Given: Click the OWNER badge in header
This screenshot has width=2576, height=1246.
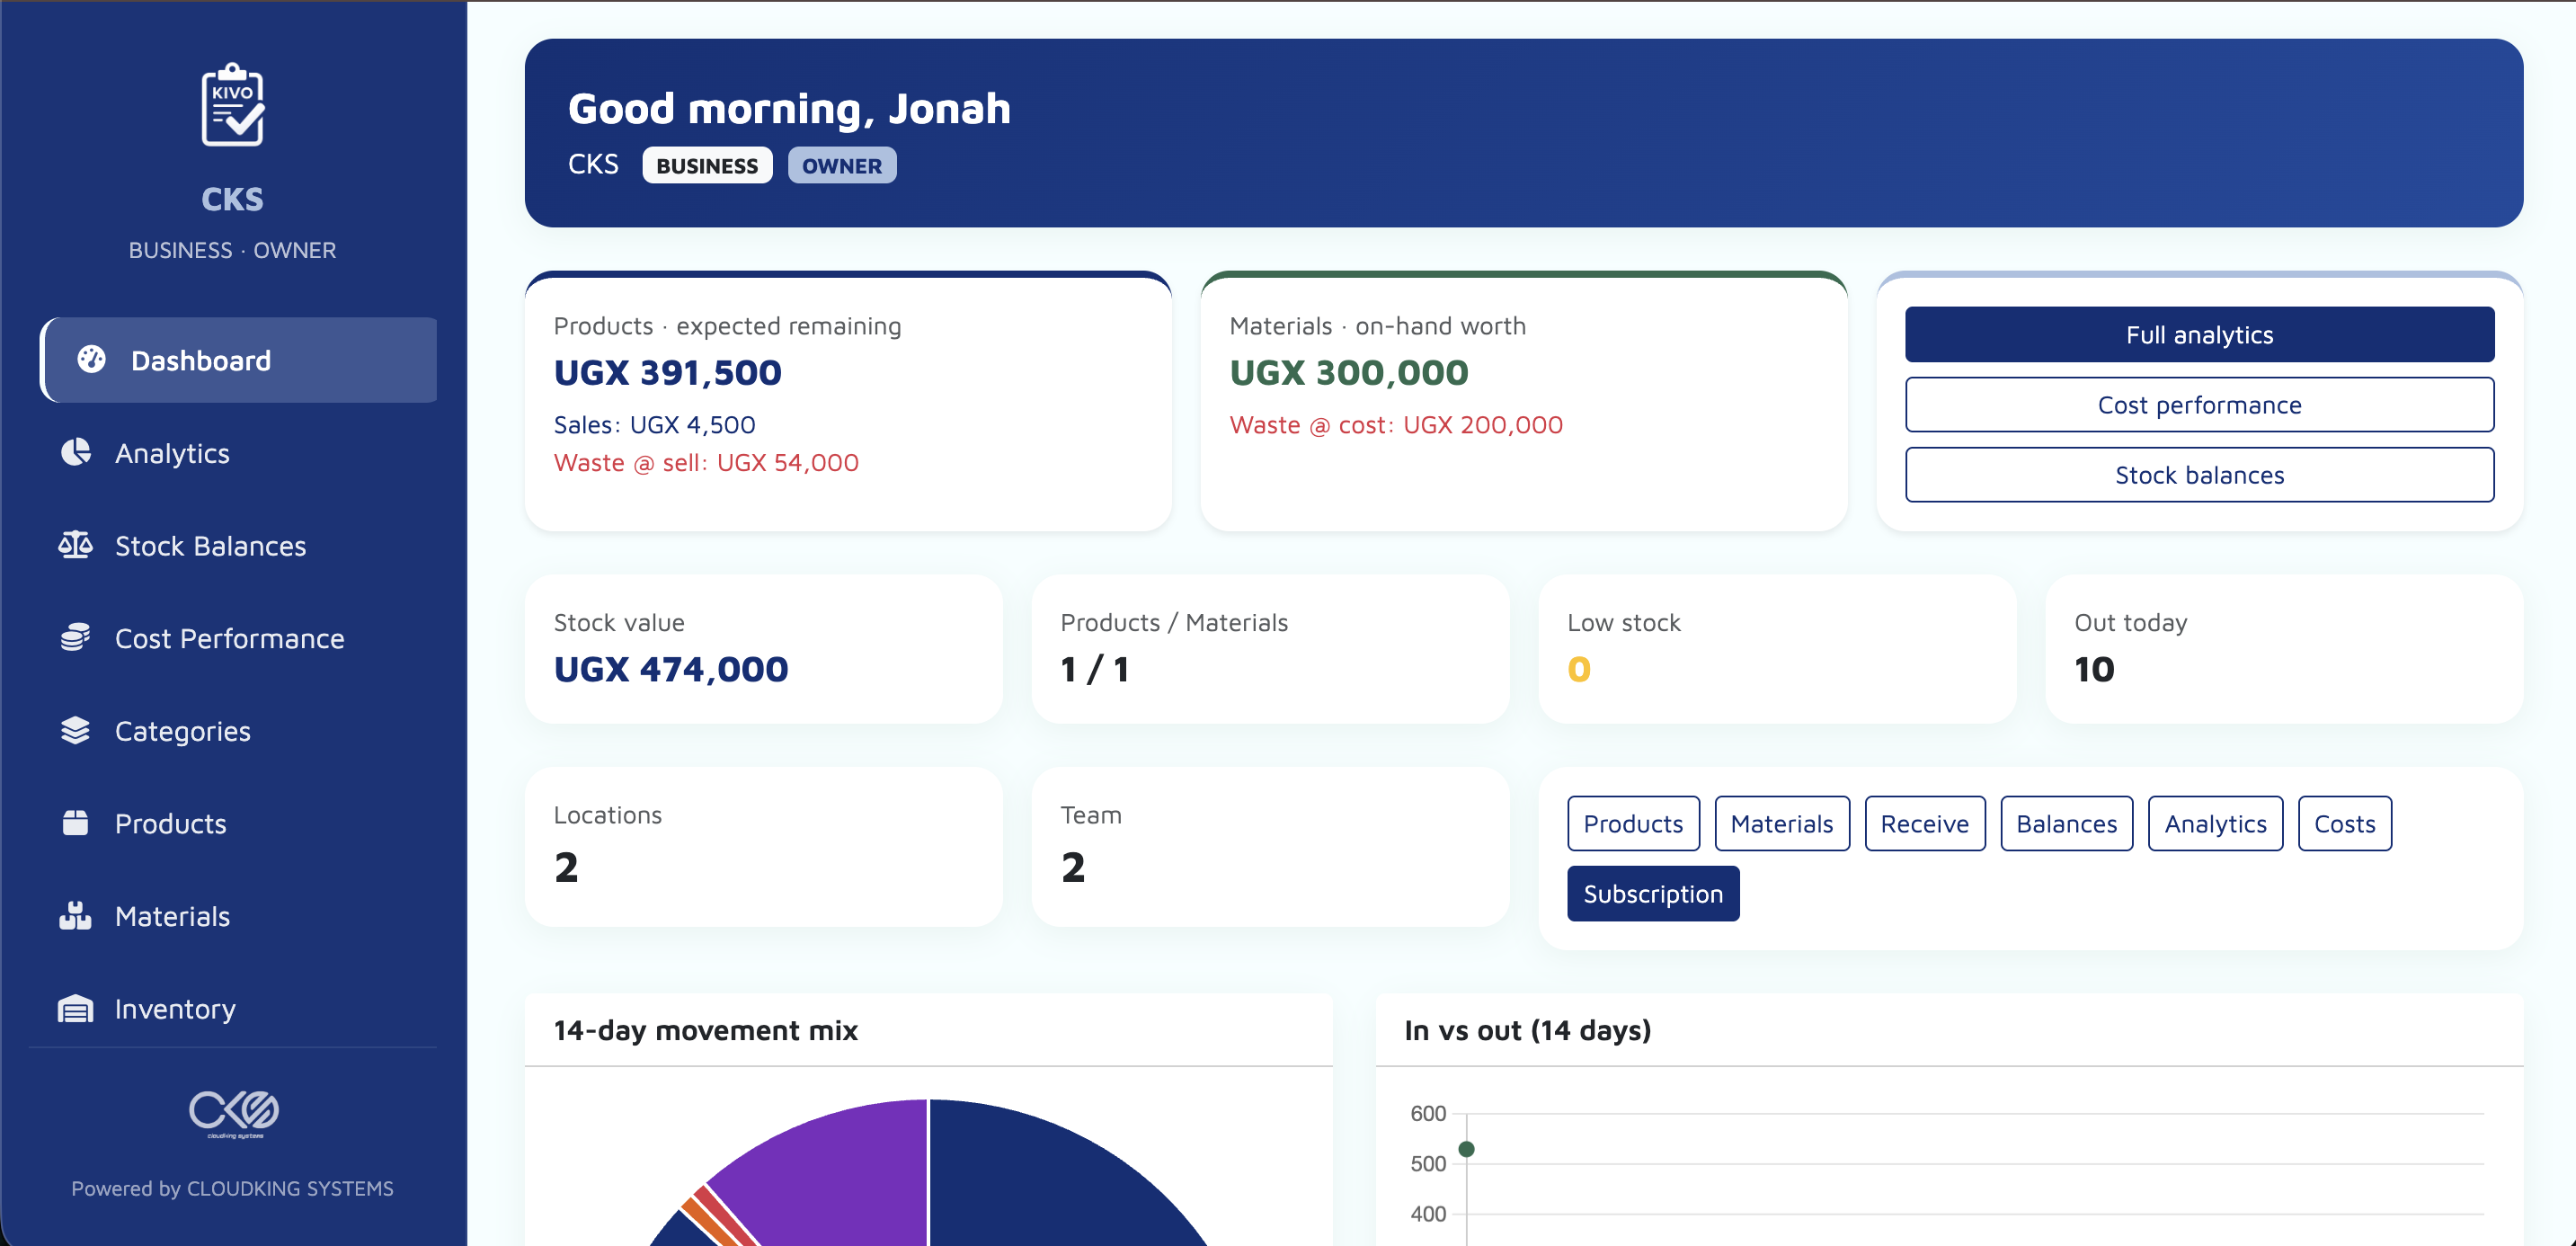Looking at the screenshot, I should click(x=842, y=165).
